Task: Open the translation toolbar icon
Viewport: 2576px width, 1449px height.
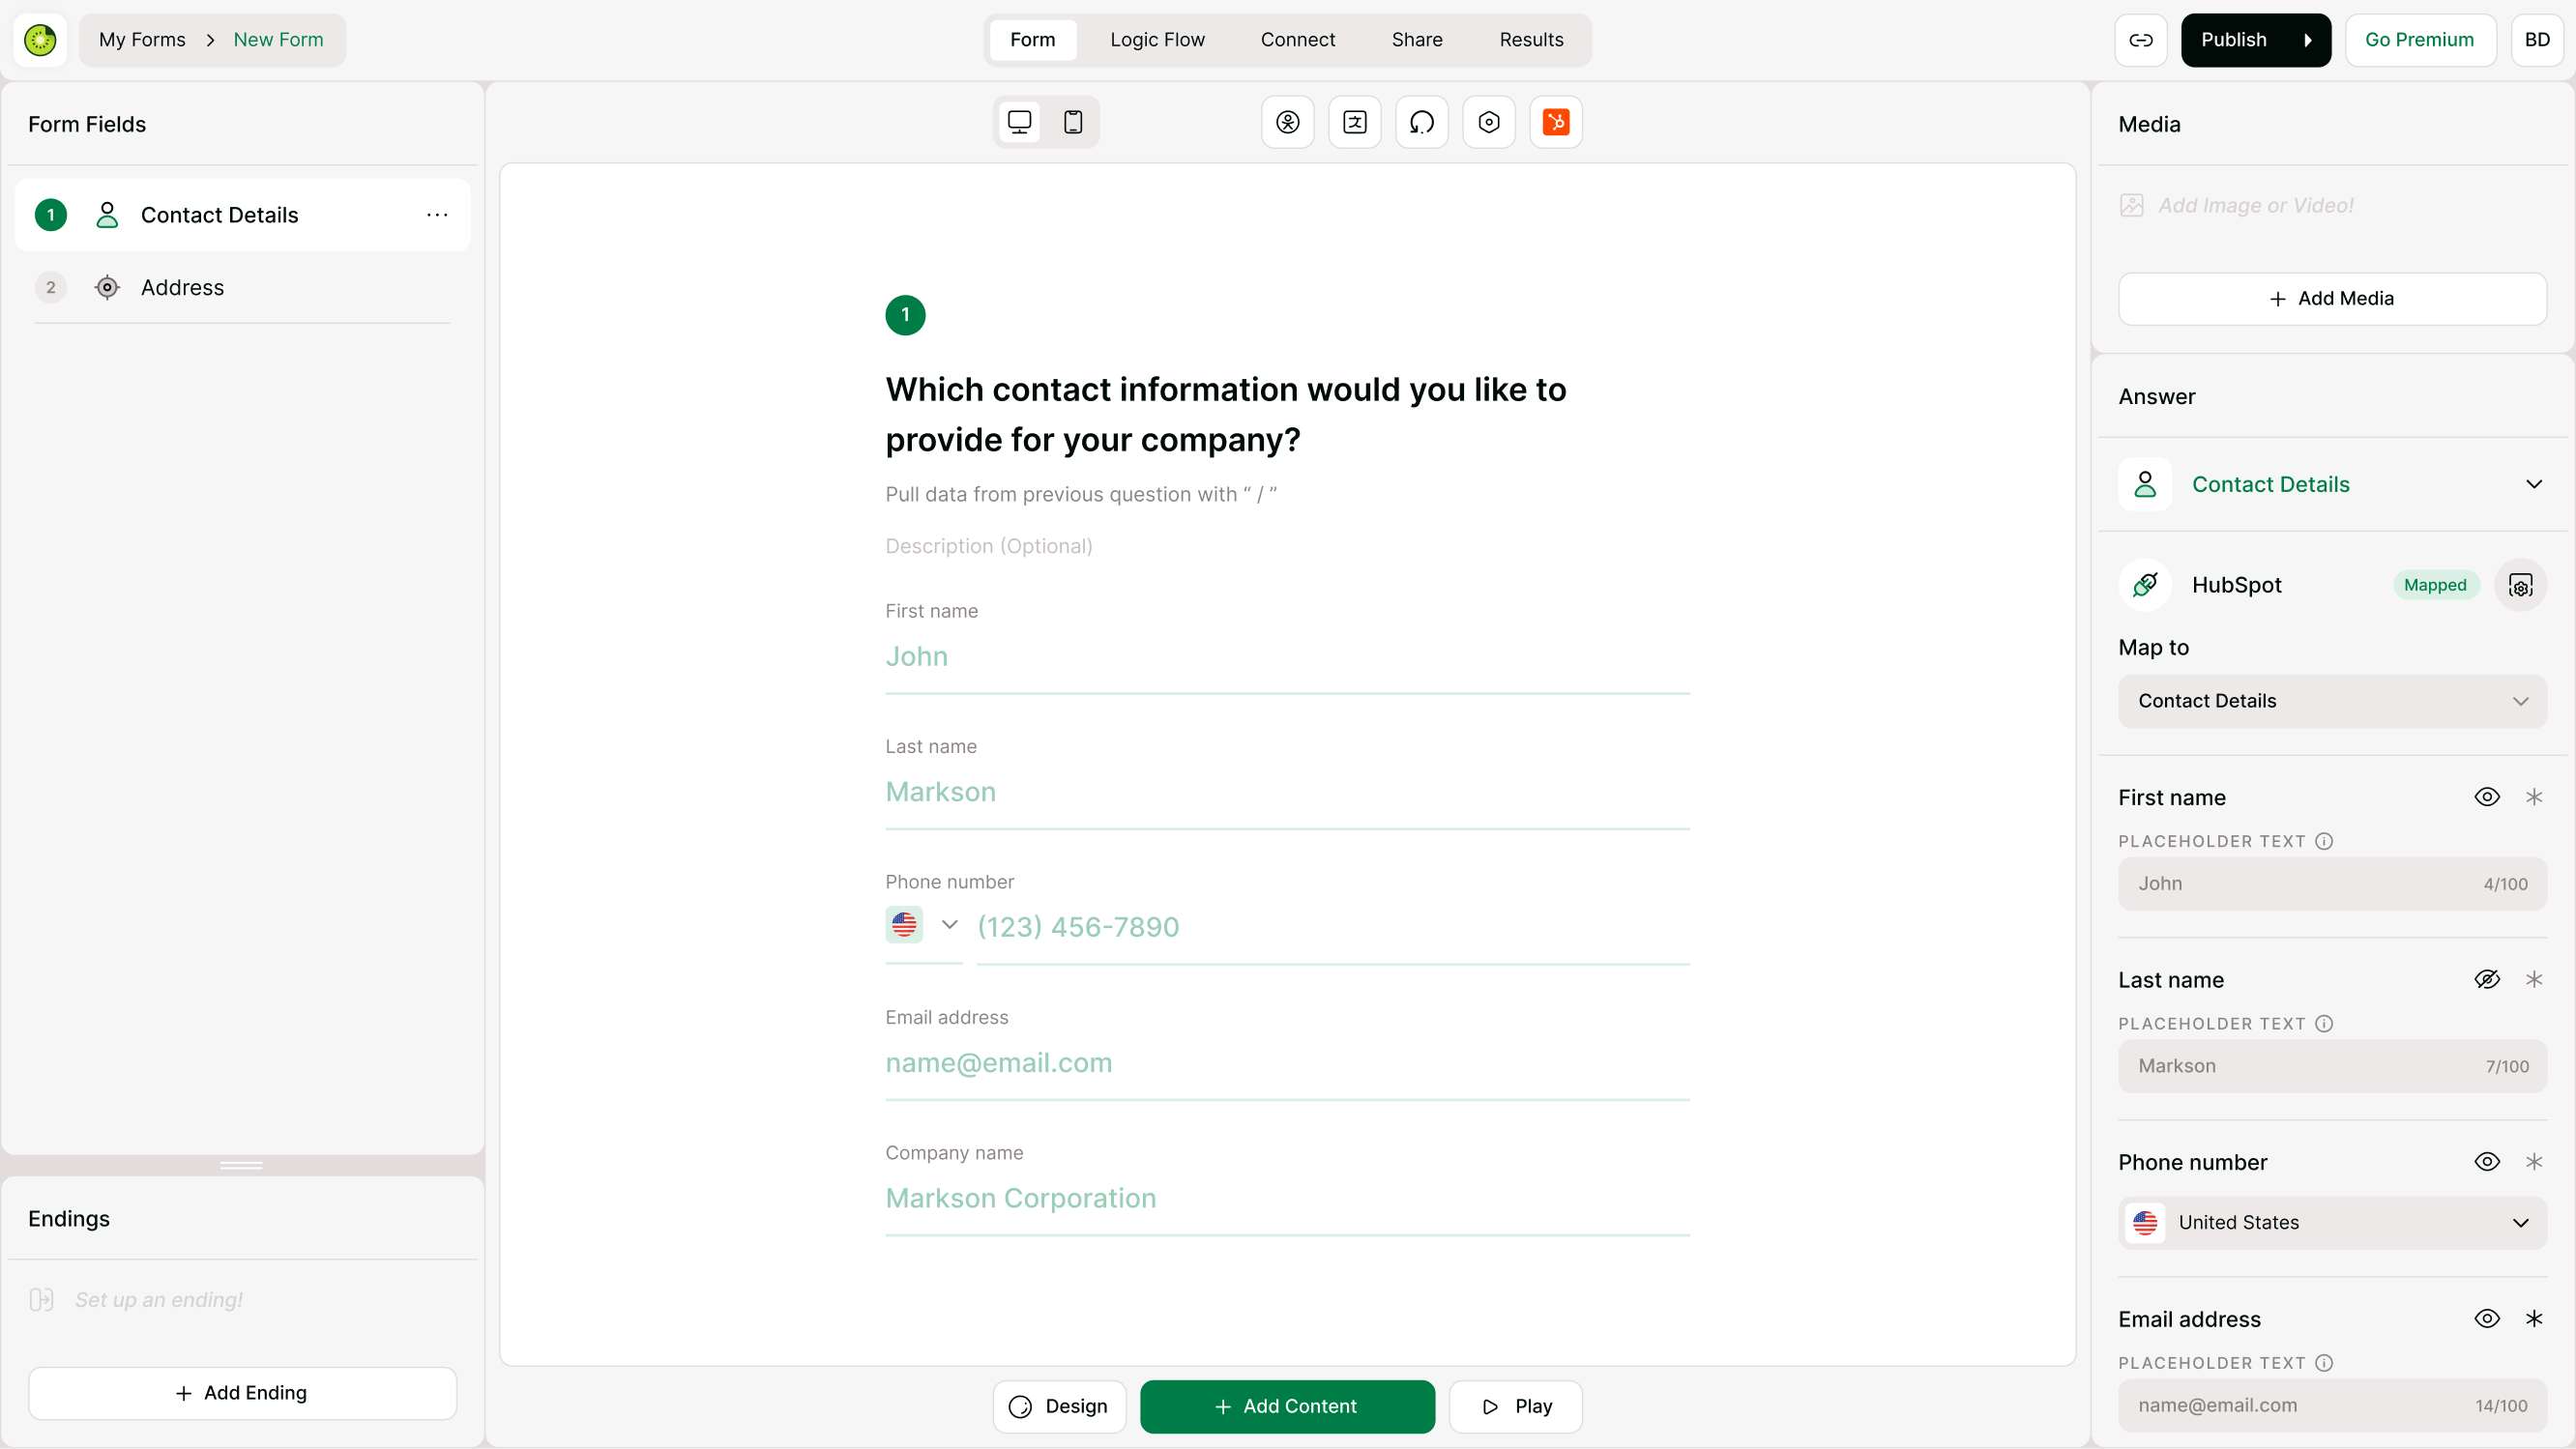Action: (1355, 122)
